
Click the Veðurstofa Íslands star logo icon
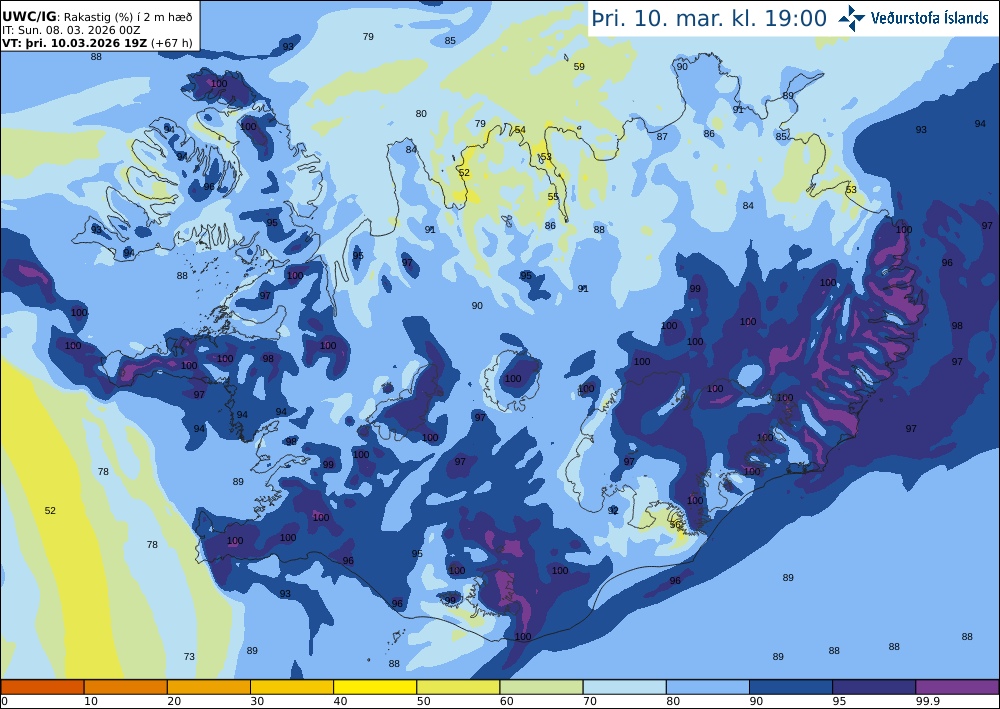click(851, 18)
